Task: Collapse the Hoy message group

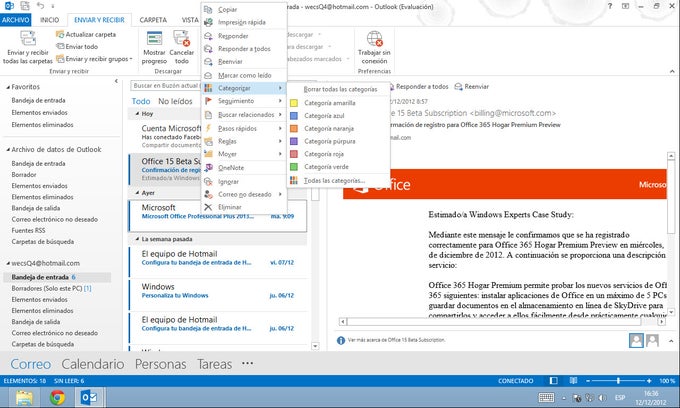Action: [137, 114]
